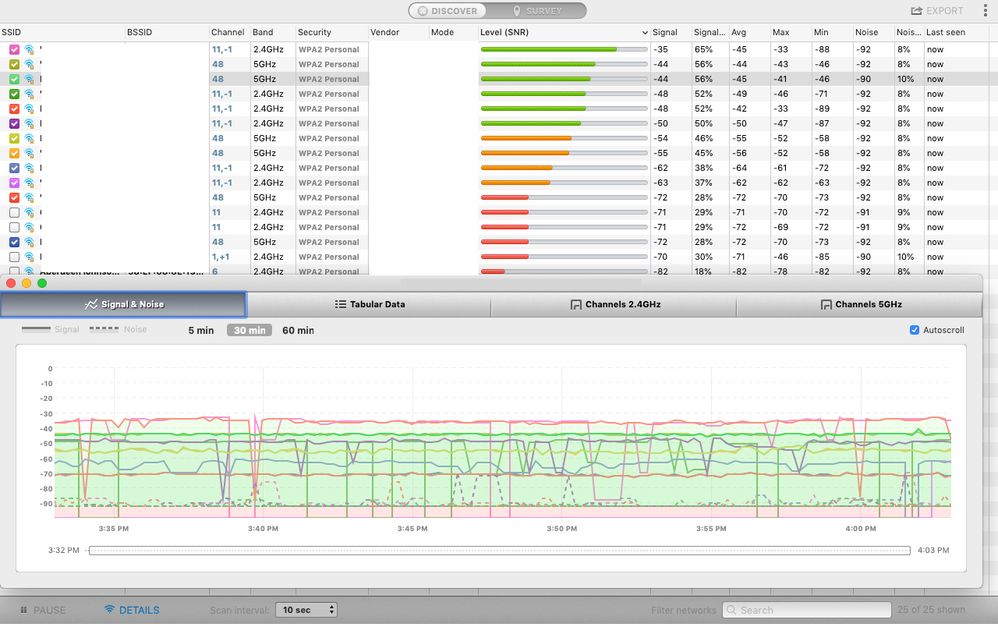Click the Channels 5GHz tab icon
The image size is (998, 624).
[x=826, y=305]
